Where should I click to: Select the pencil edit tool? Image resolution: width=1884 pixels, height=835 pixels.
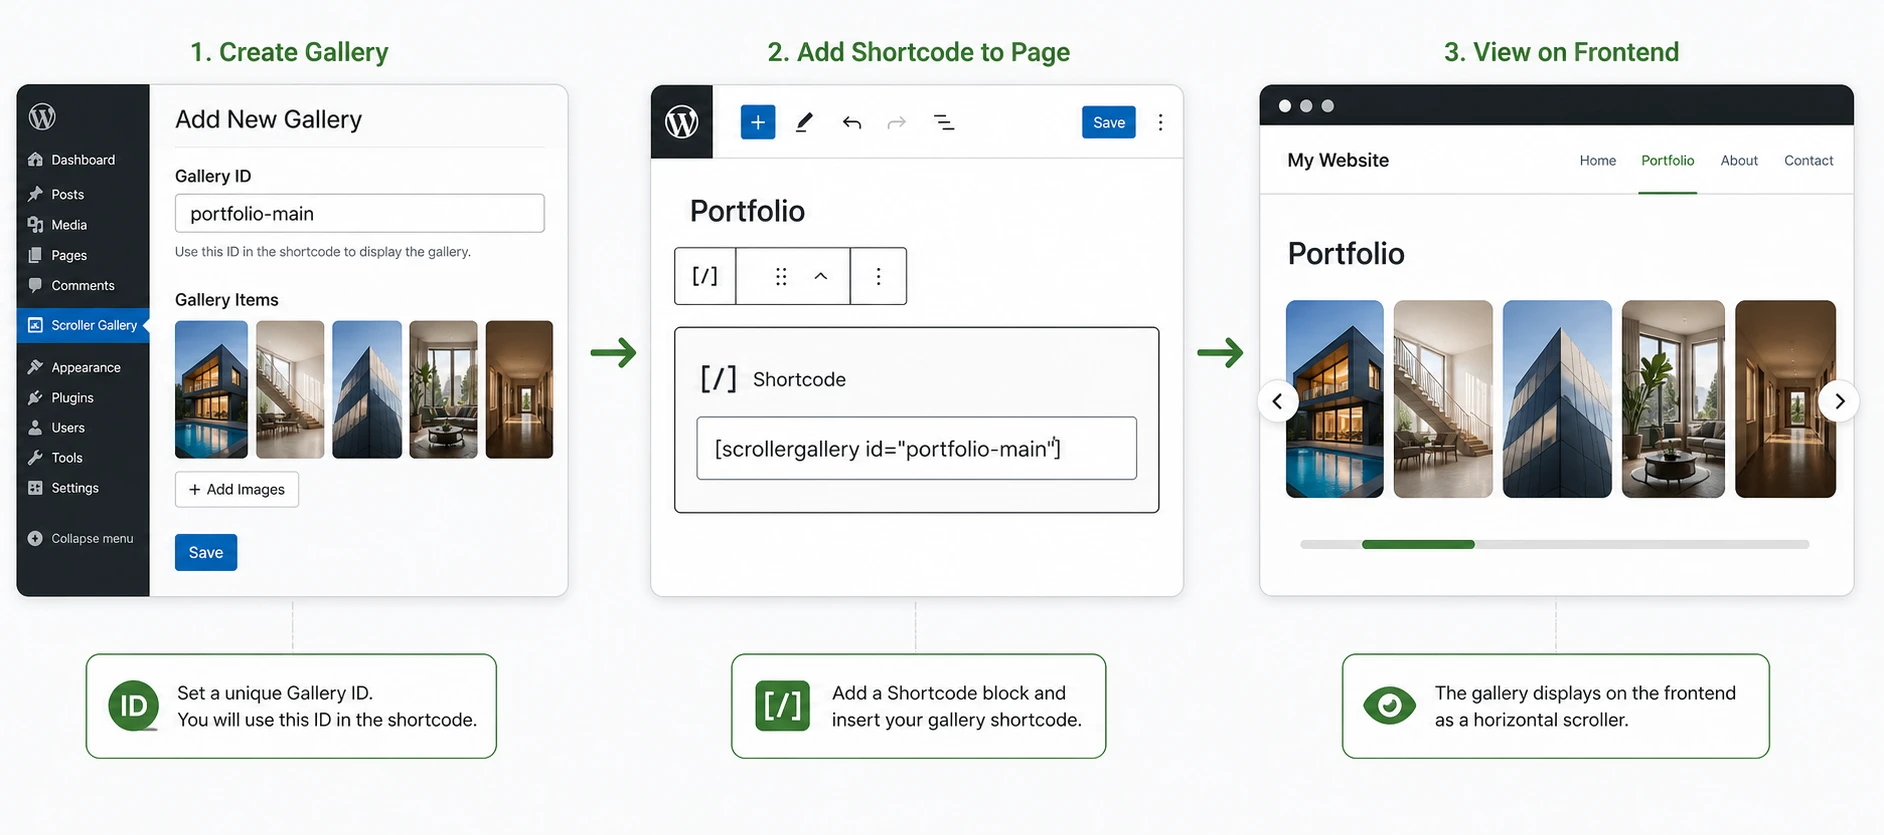(x=804, y=122)
